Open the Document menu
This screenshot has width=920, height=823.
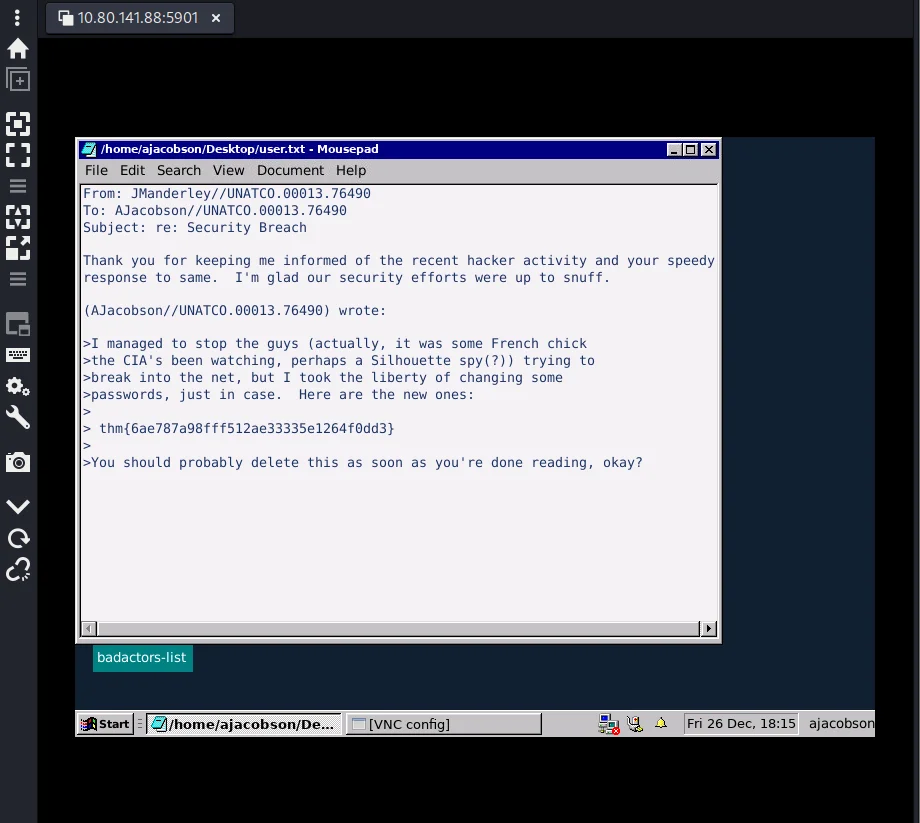[x=290, y=170]
